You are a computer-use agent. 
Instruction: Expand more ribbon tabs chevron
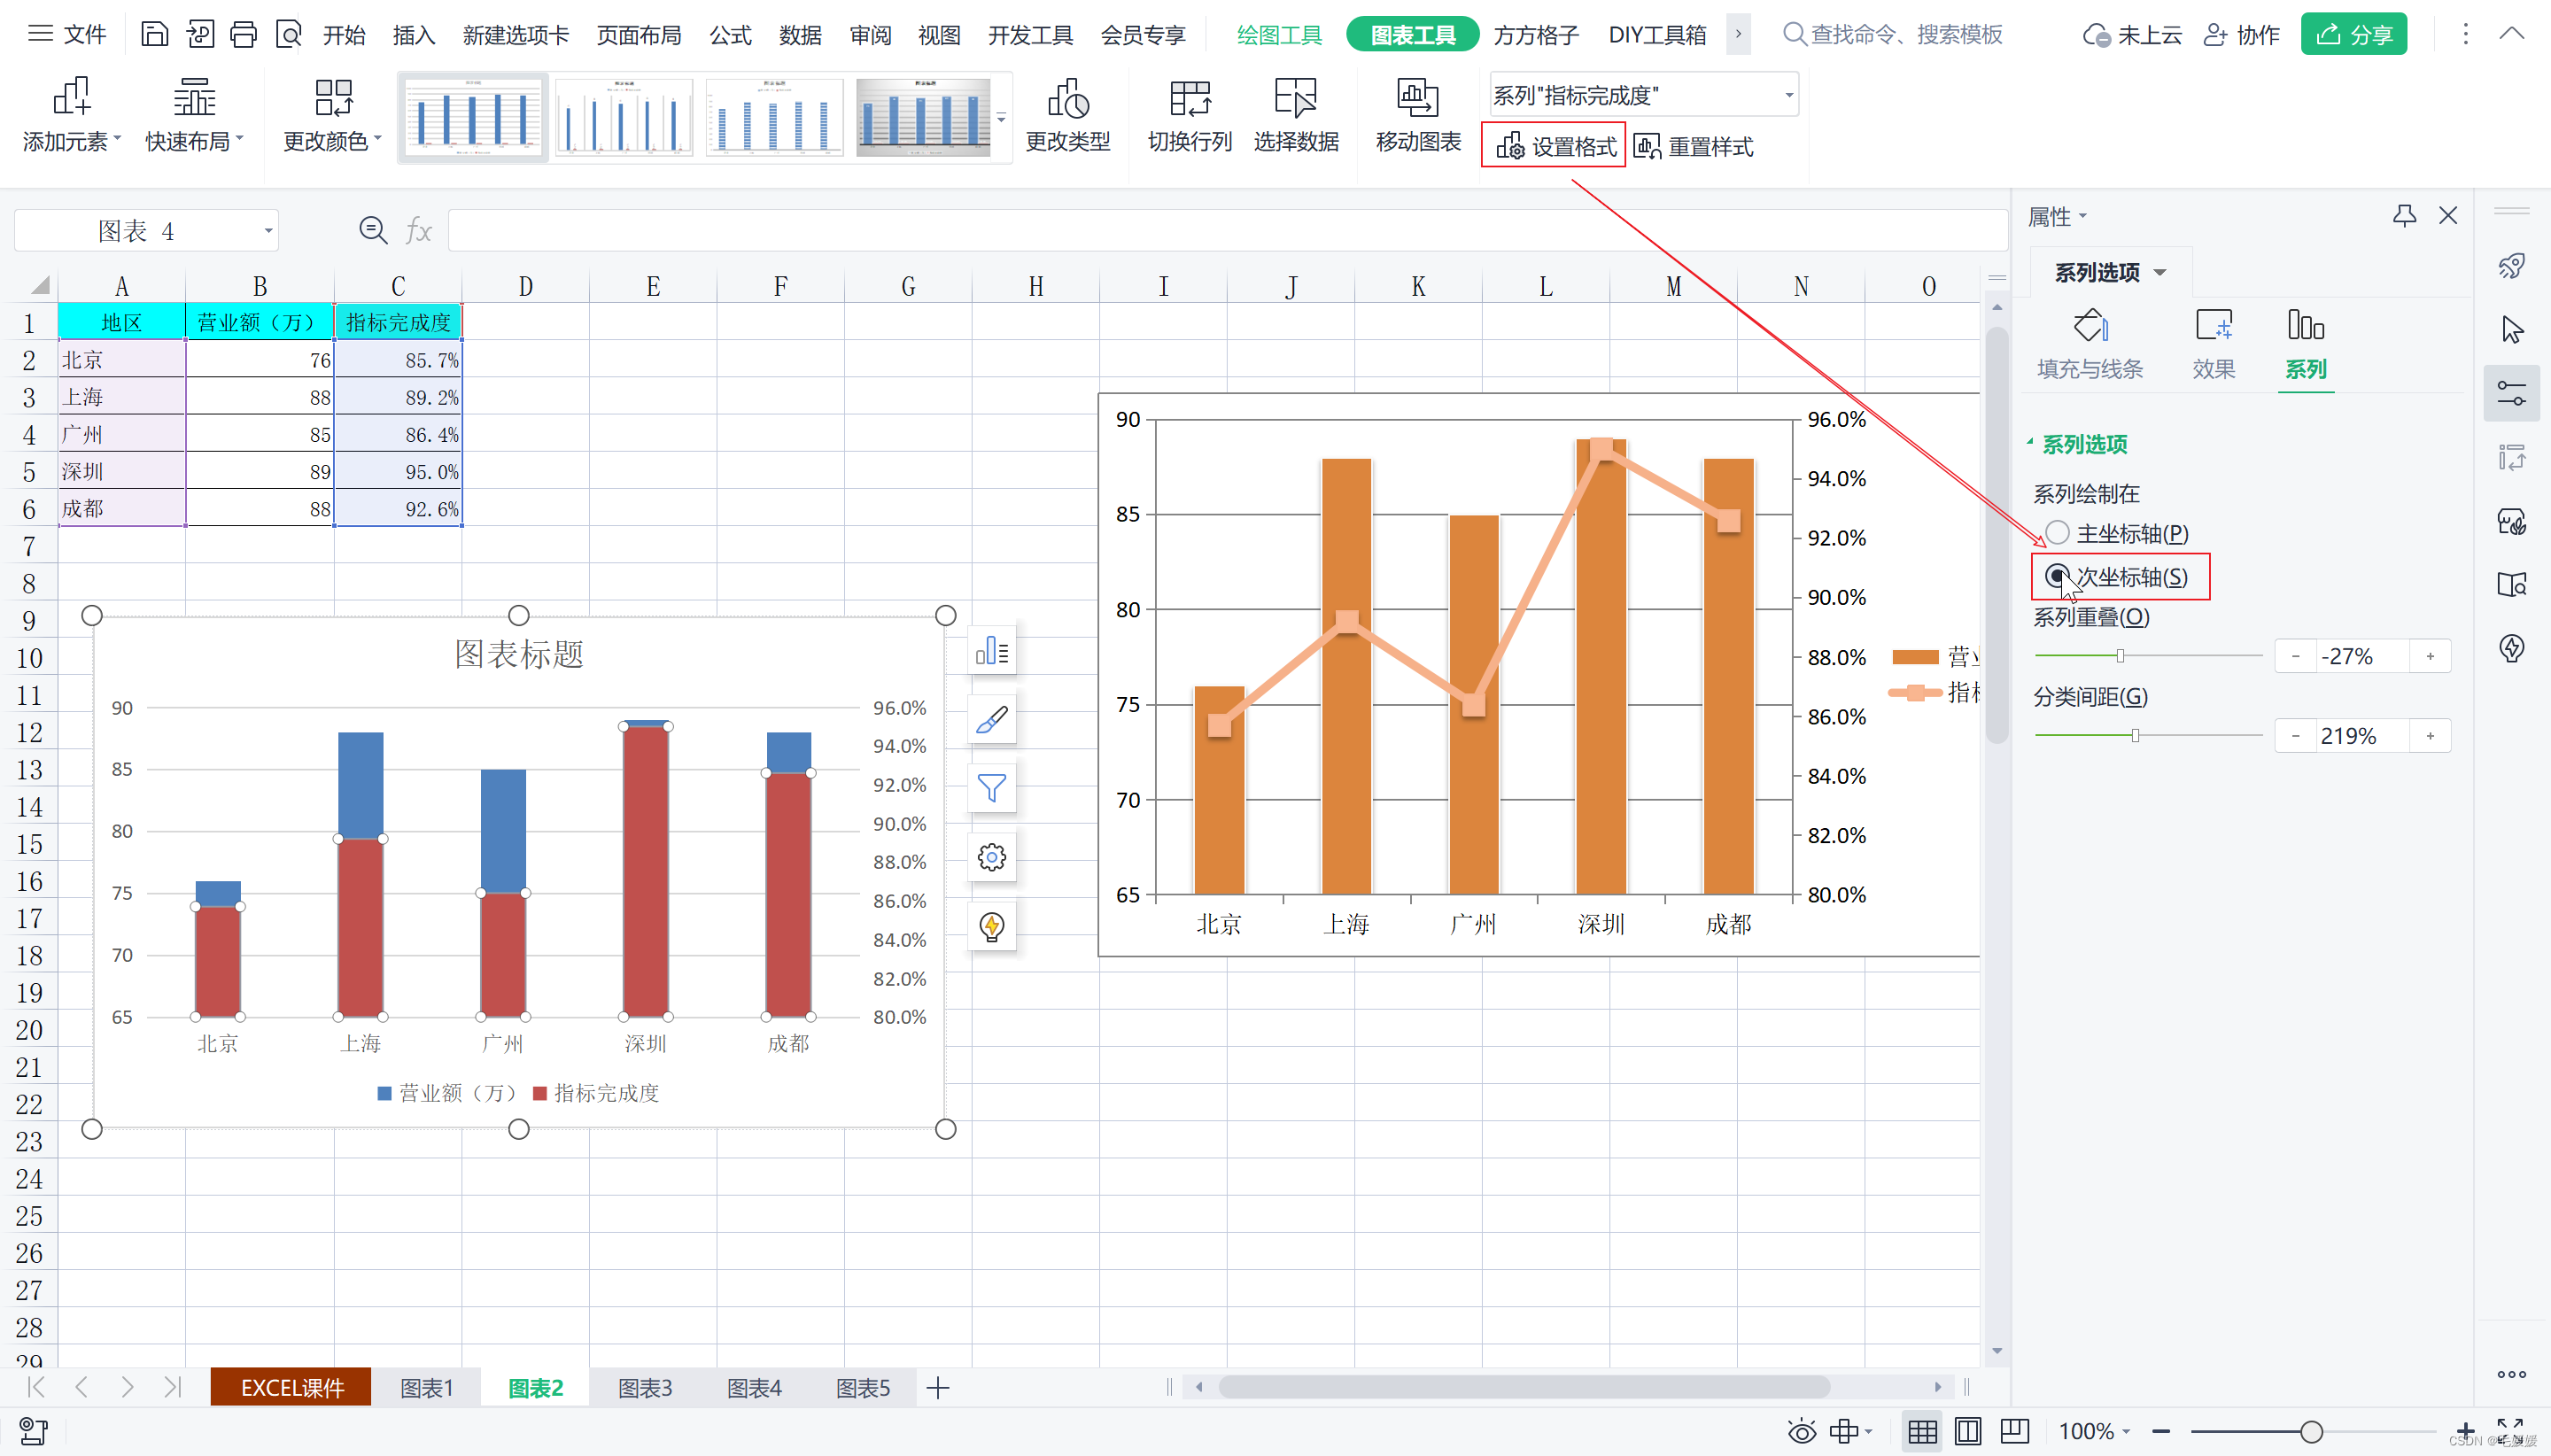coord(1738,34)
